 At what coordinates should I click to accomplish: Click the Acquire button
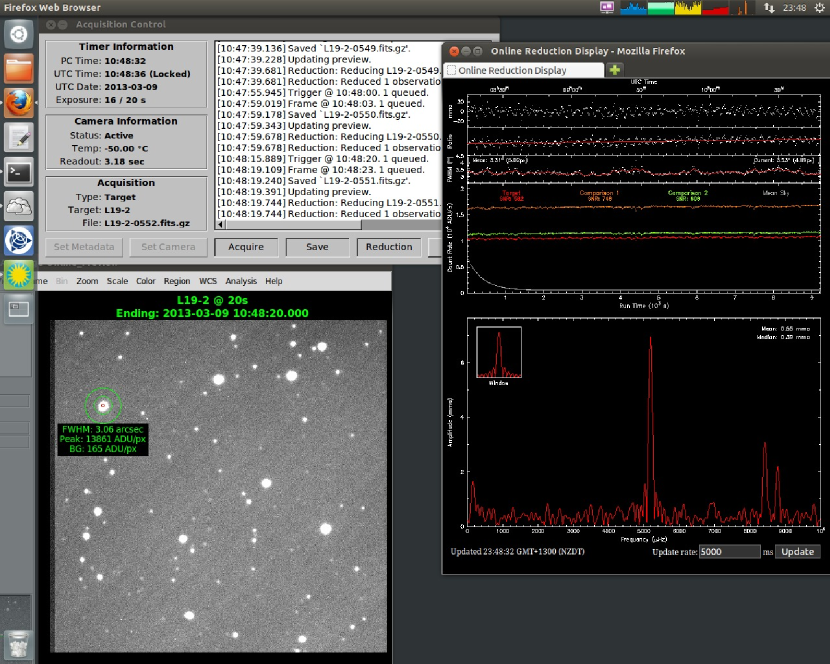pyautogui.click(x=246, y=247)
